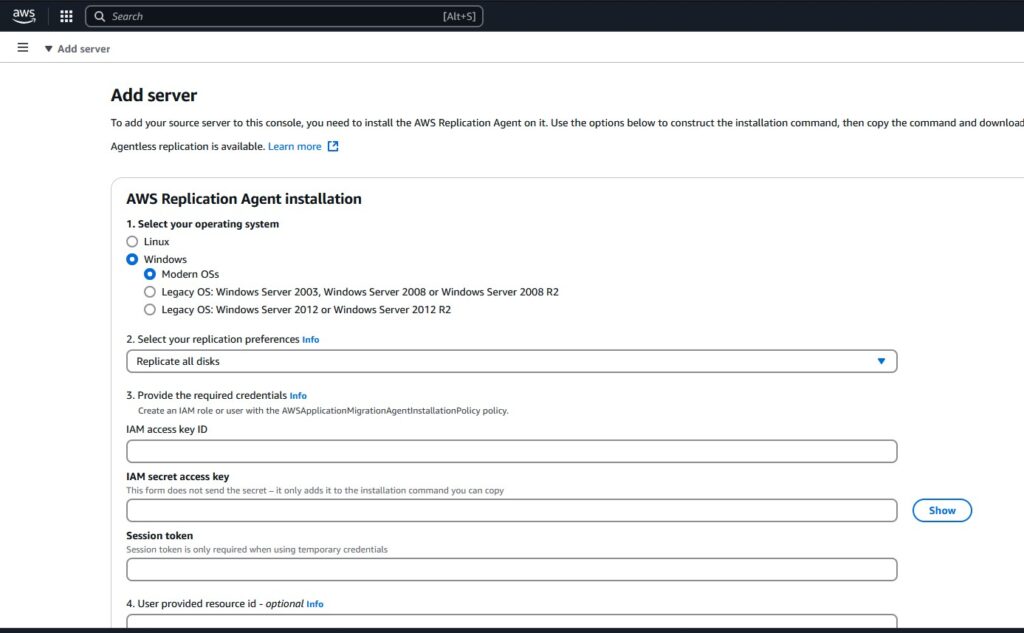Show the IAM secret access key
The image size is (1024, 633).
coord(942,510)
